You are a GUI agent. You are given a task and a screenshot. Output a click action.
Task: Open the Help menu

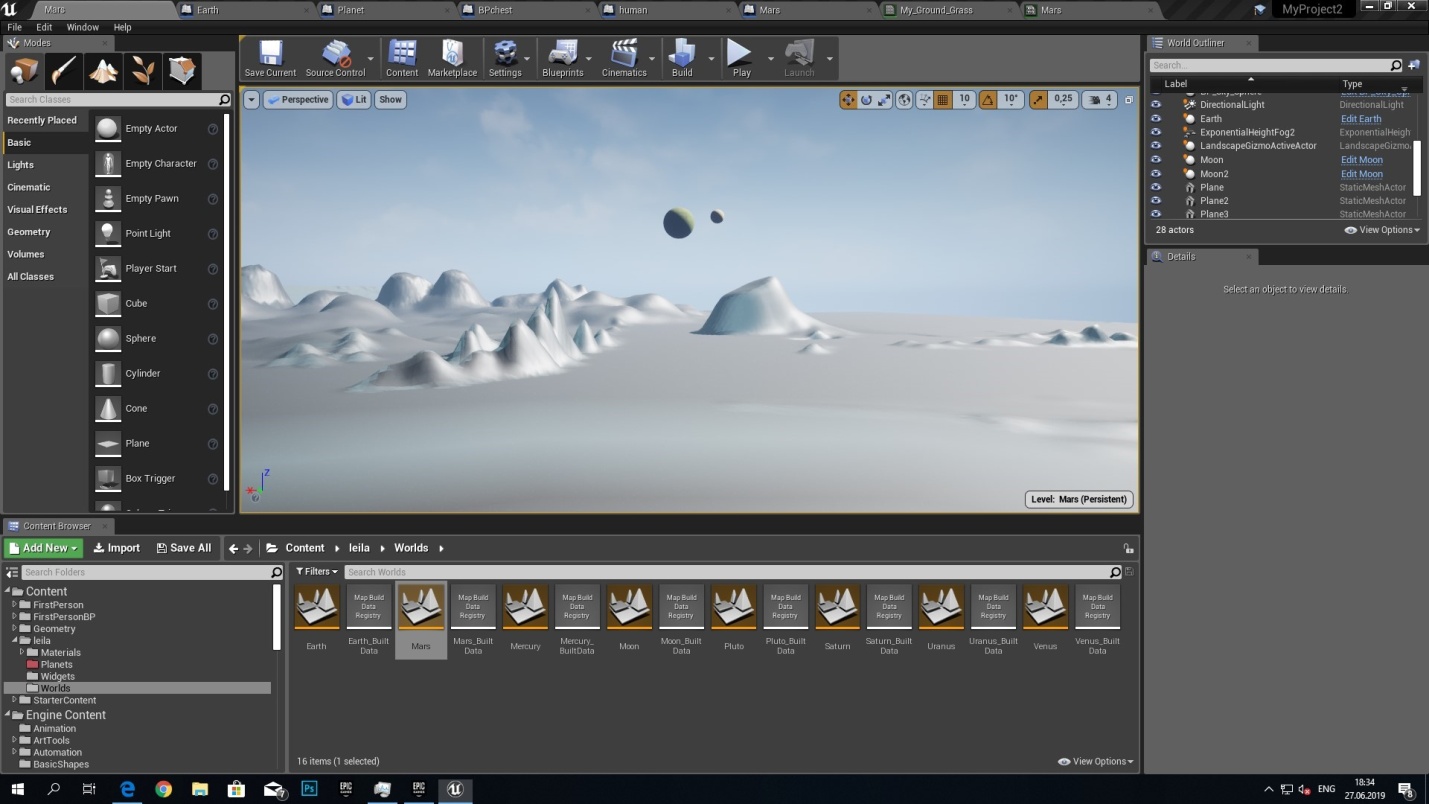[122, 27]
